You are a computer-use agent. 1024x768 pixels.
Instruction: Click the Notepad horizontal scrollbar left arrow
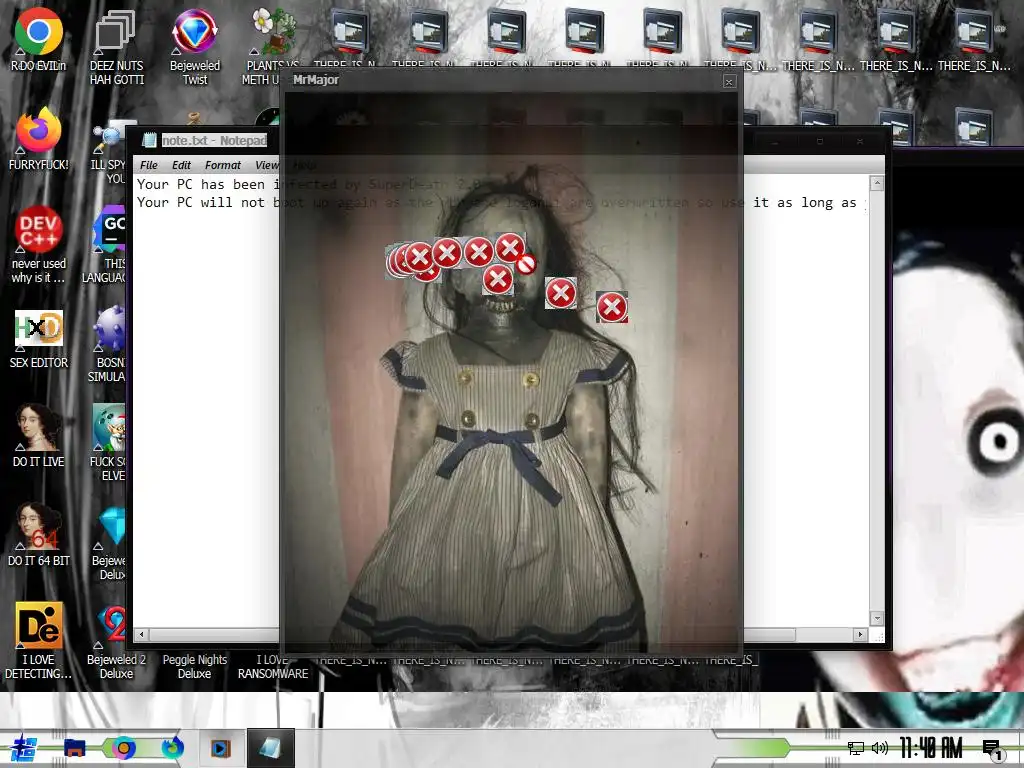pos(142,634)
